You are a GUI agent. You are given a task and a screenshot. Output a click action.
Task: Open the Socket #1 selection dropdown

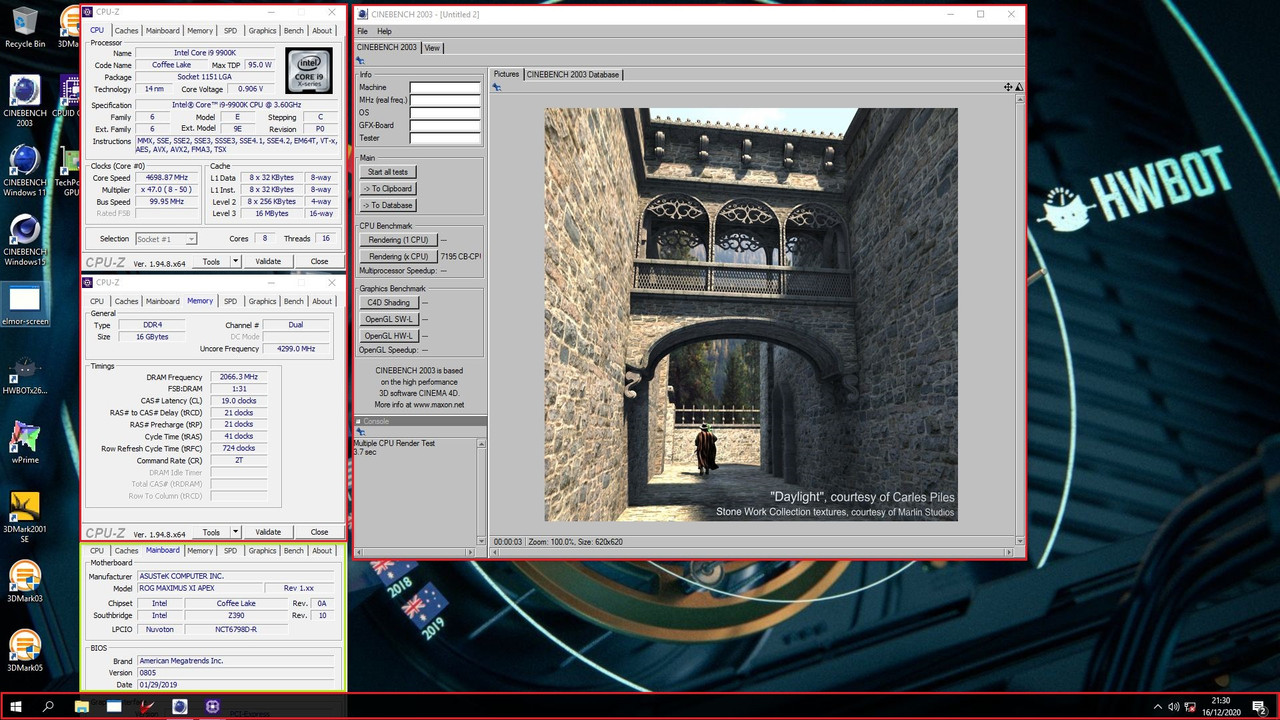pyautogui.click(x=165, y=239)
